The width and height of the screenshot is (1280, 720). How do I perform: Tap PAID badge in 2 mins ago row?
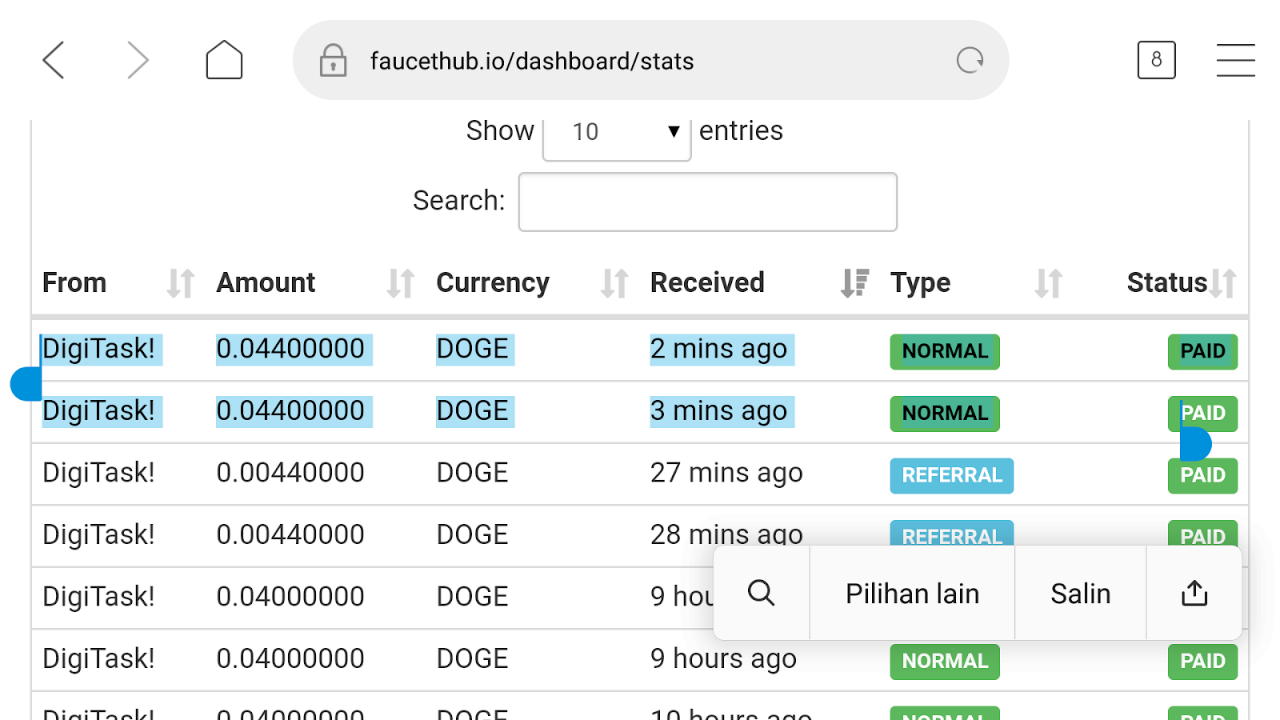tap(1203, 351)
